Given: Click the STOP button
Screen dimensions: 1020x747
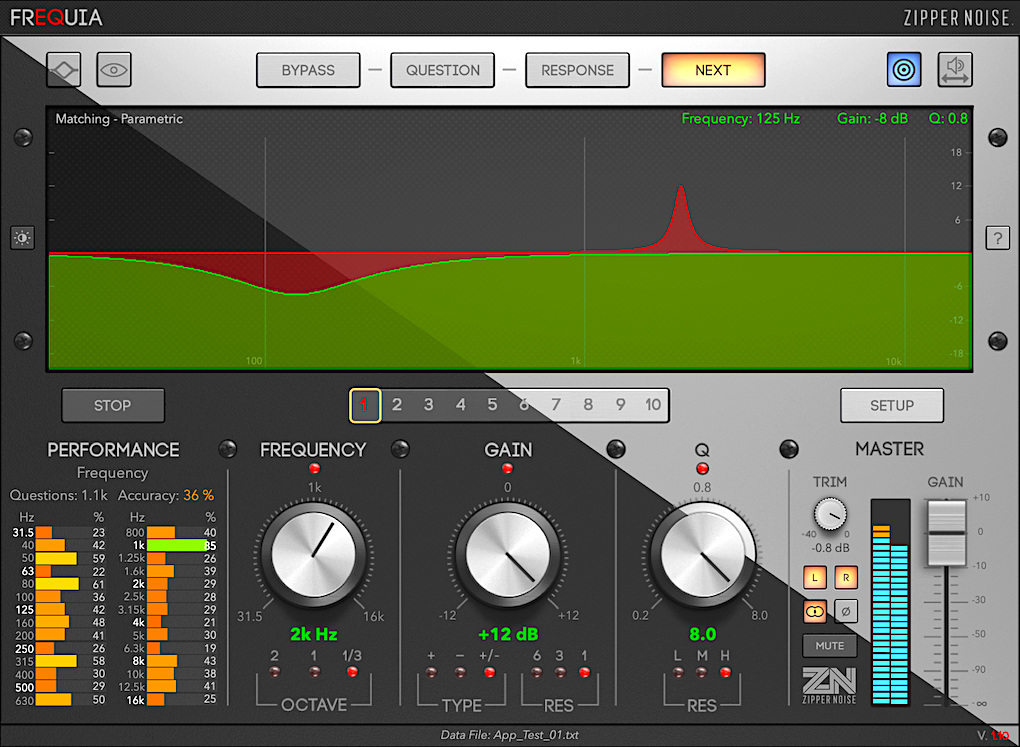Looking at the screenshot, I should click(x=112, y=405).
